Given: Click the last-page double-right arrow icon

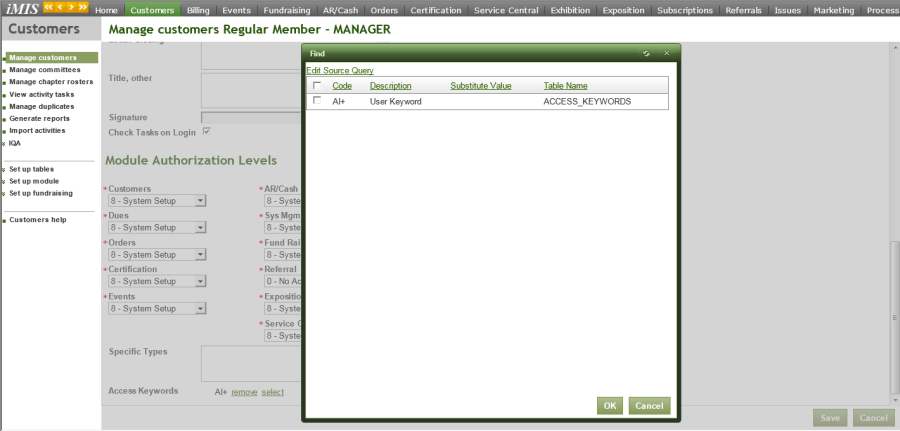Looking at the screenshot, I should [x=81, y=9].
